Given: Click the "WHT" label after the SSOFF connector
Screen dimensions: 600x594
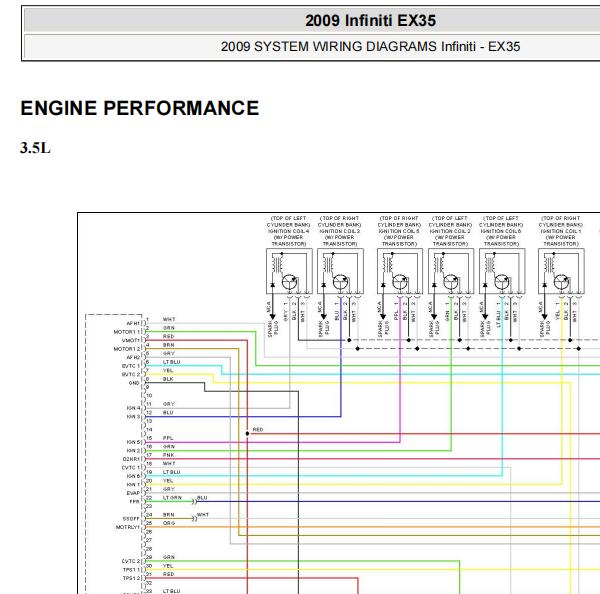Looking at the screenshot, I should (x=203, y=514).
